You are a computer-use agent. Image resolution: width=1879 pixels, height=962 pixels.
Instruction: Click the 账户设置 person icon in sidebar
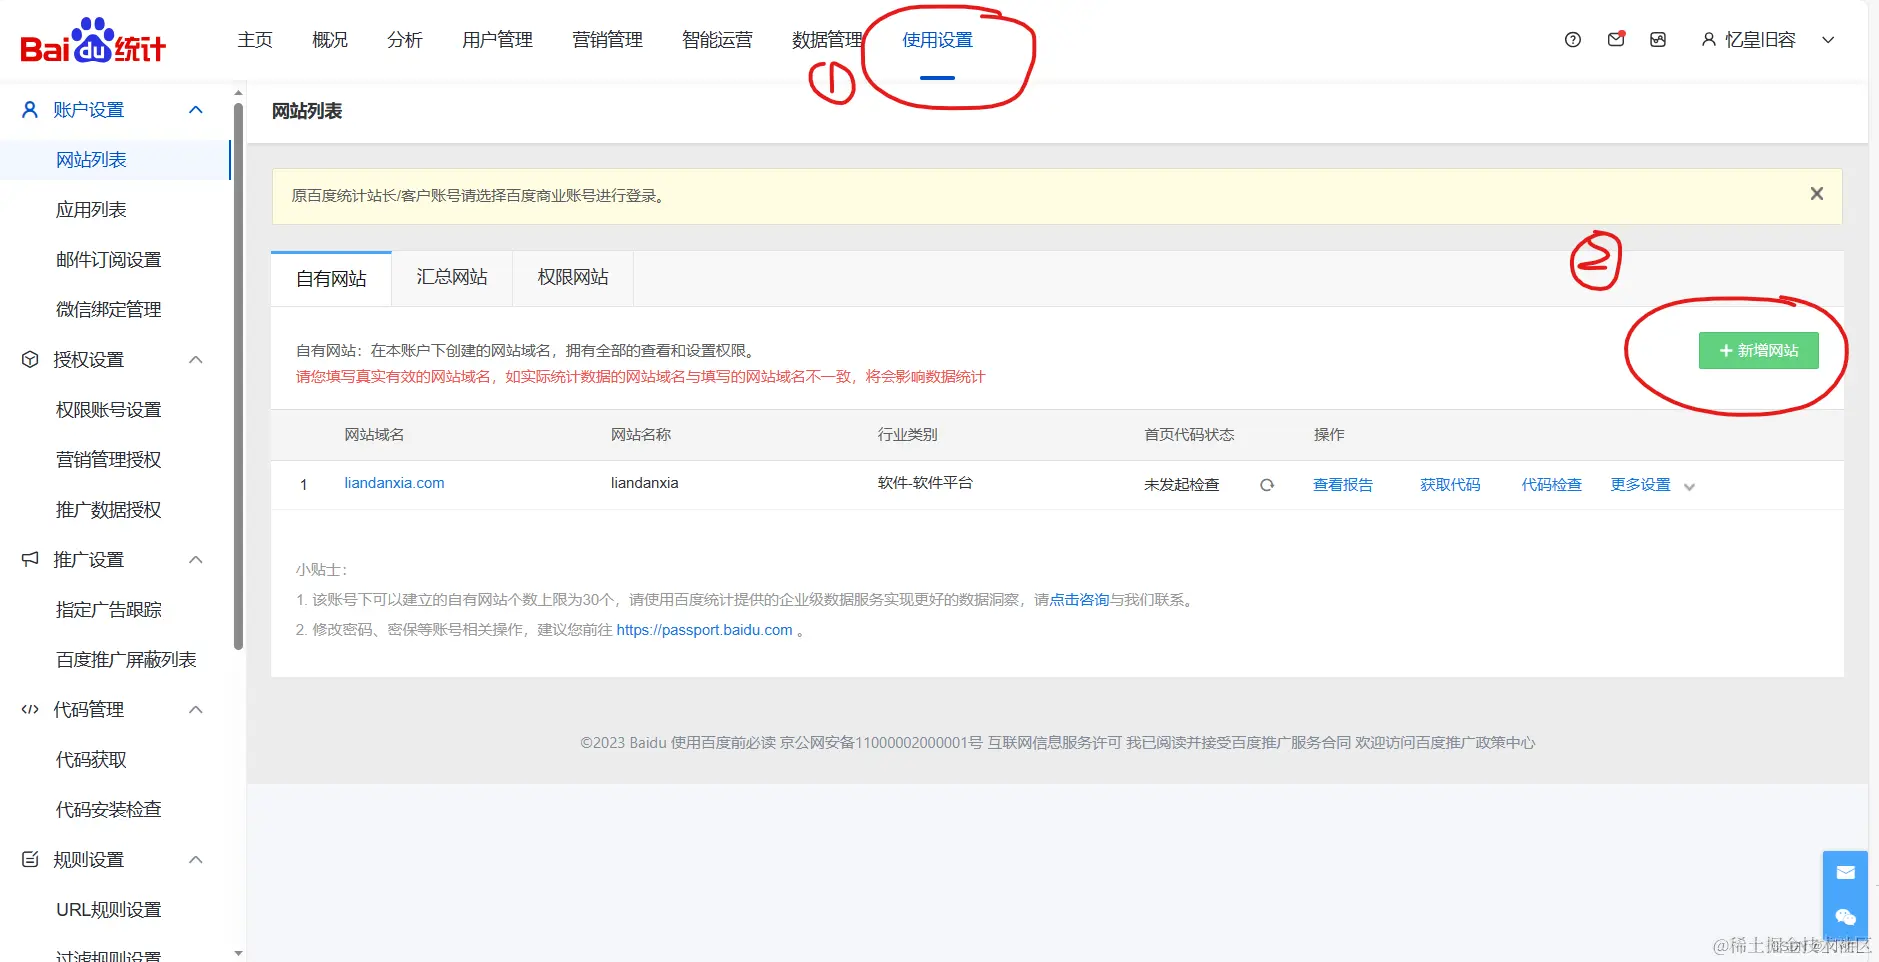(x=28, y=110)
